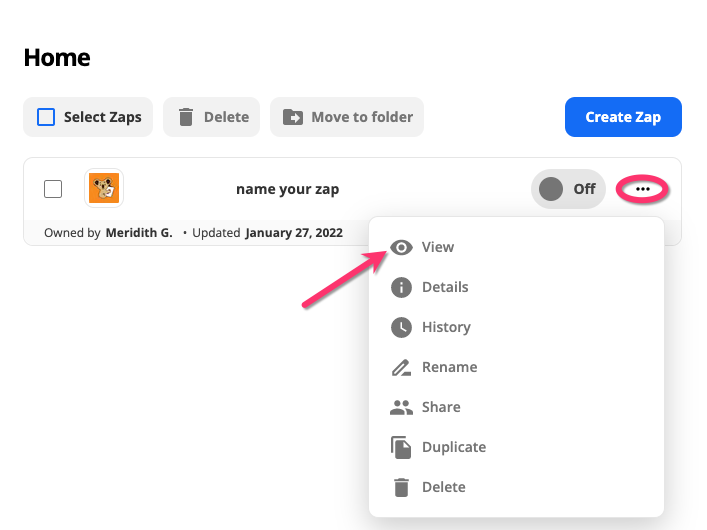Open History from the zap menu
This screenshot has height=530, width=707.
[445, 327]
